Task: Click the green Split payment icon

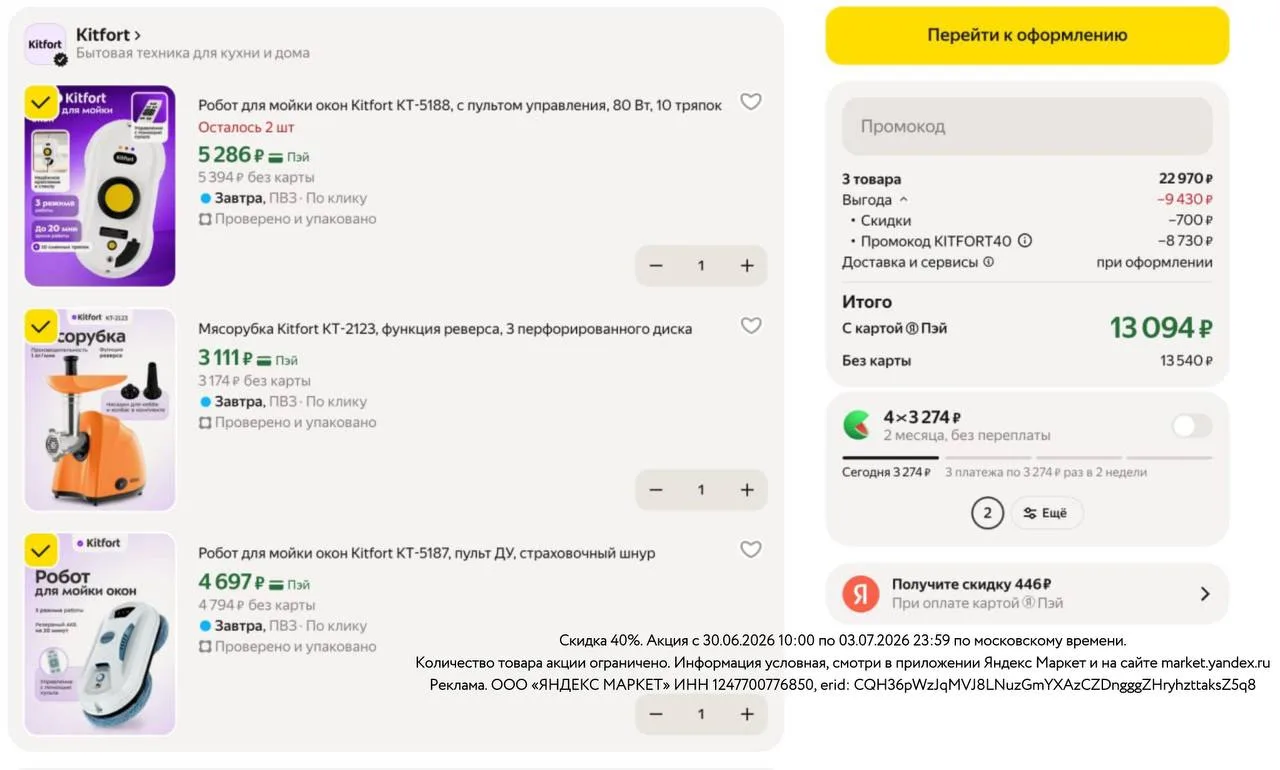Action: point(856,426)
